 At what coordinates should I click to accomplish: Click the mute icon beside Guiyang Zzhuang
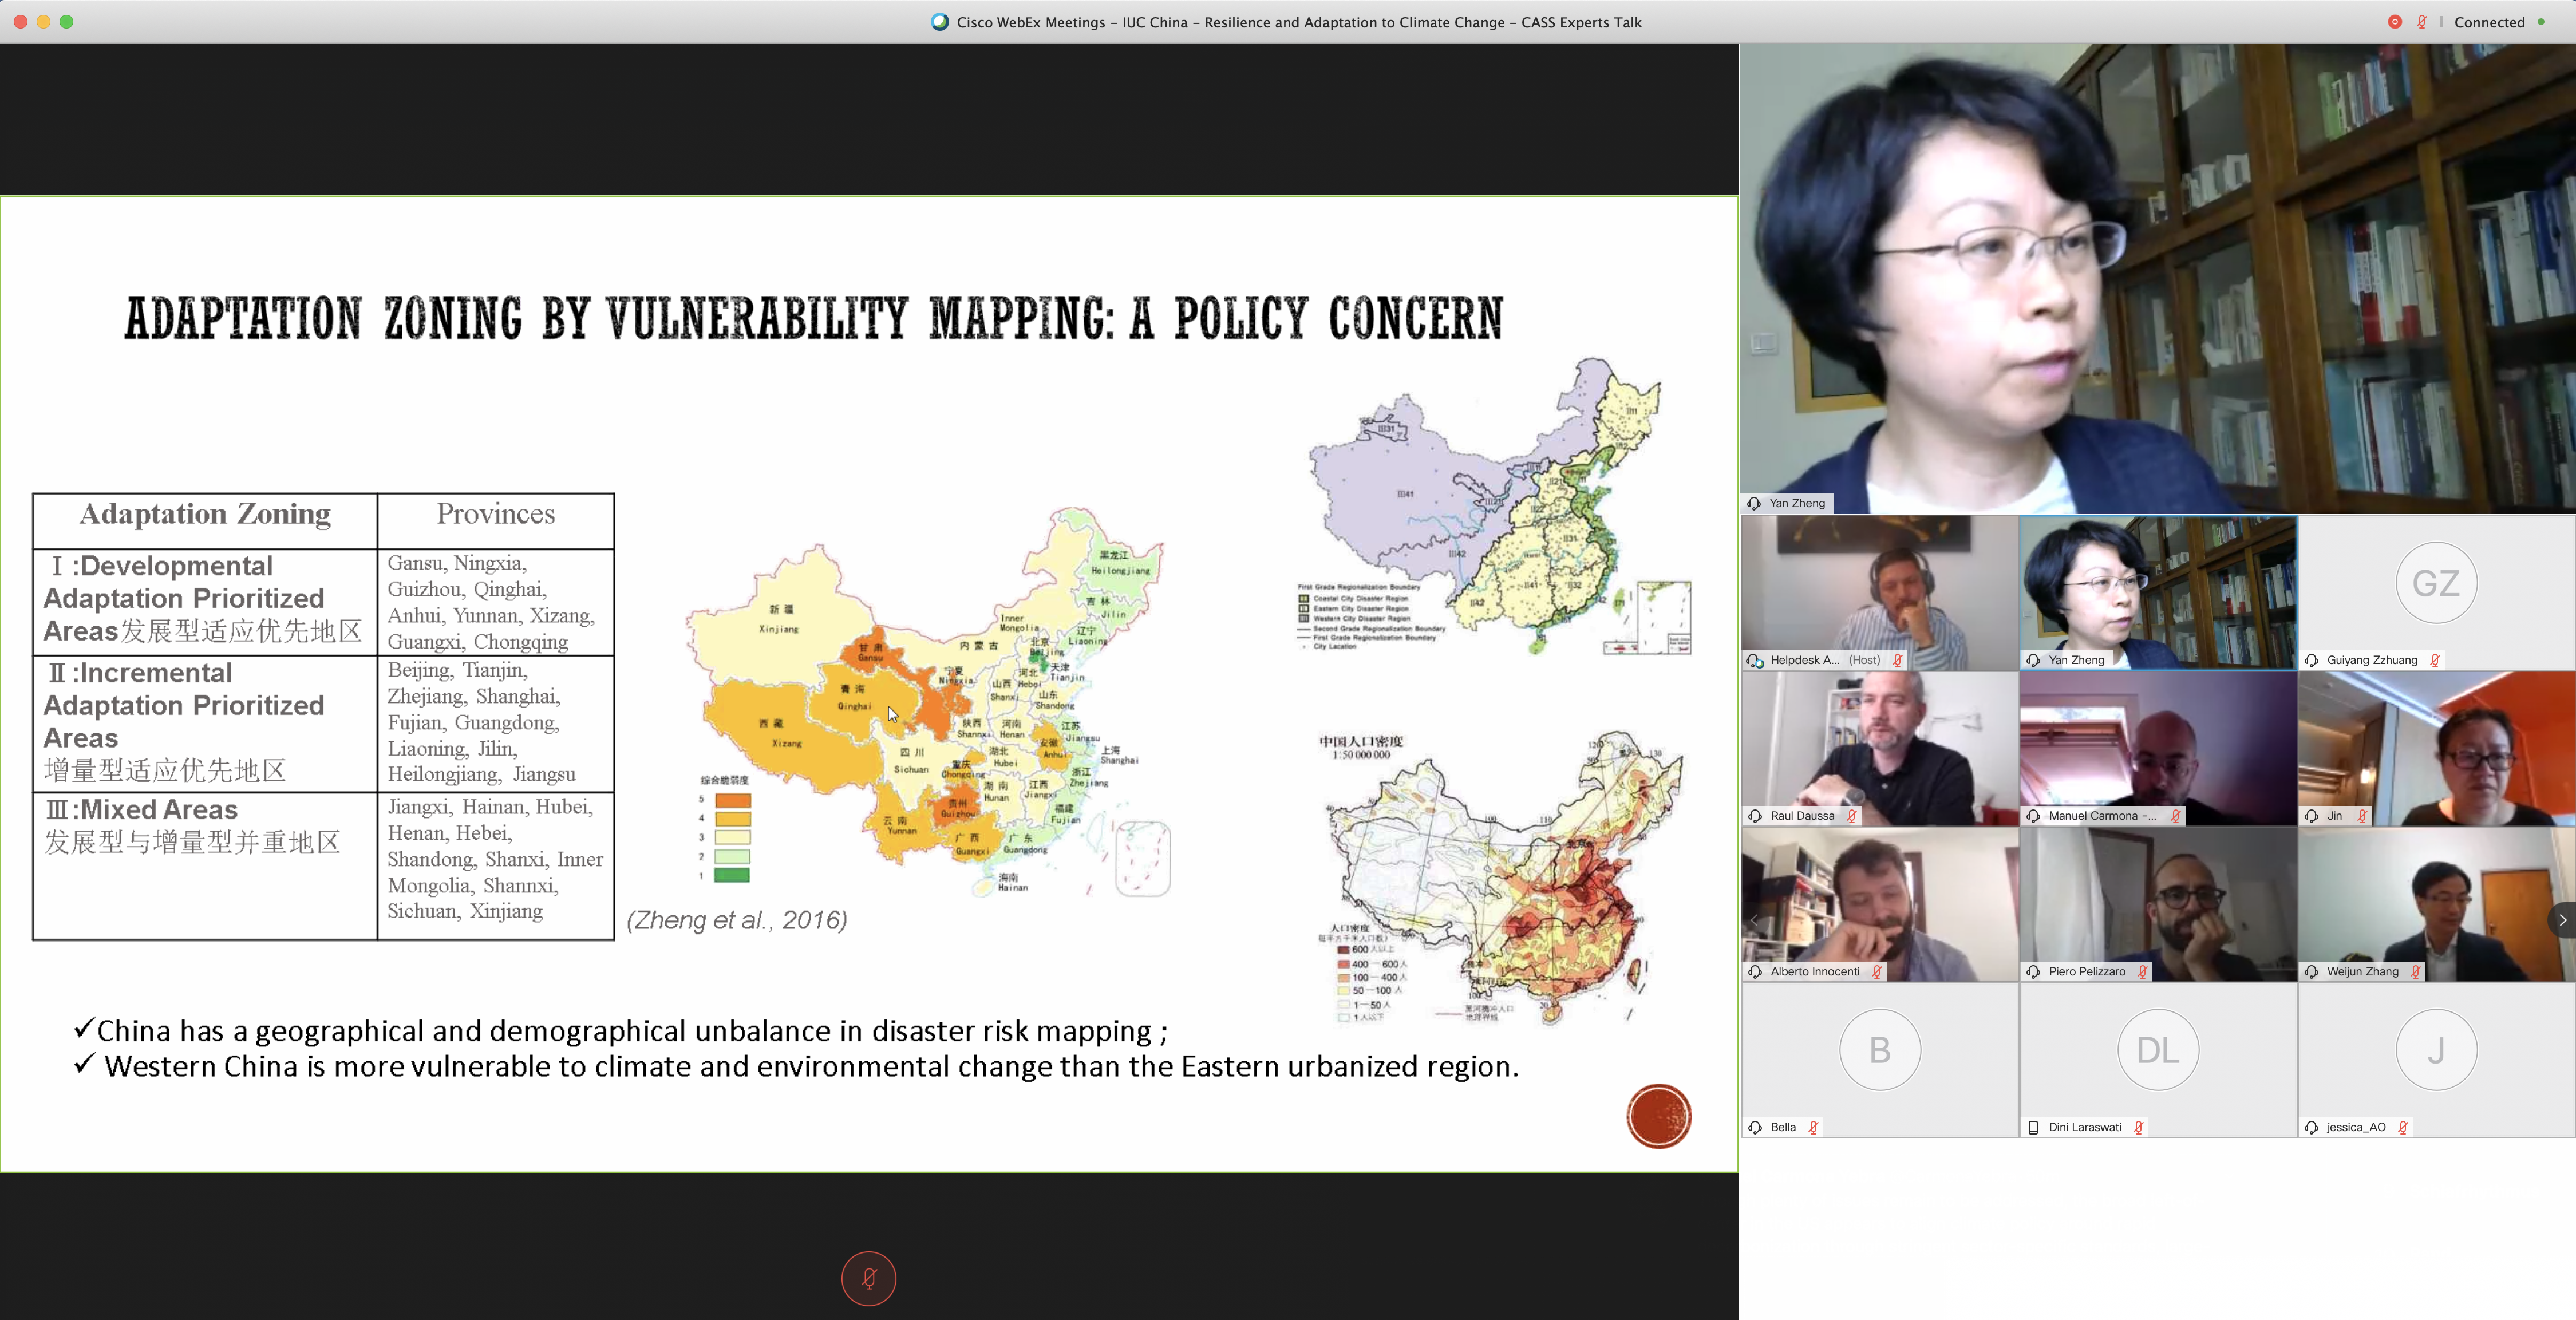(2435, 660)
